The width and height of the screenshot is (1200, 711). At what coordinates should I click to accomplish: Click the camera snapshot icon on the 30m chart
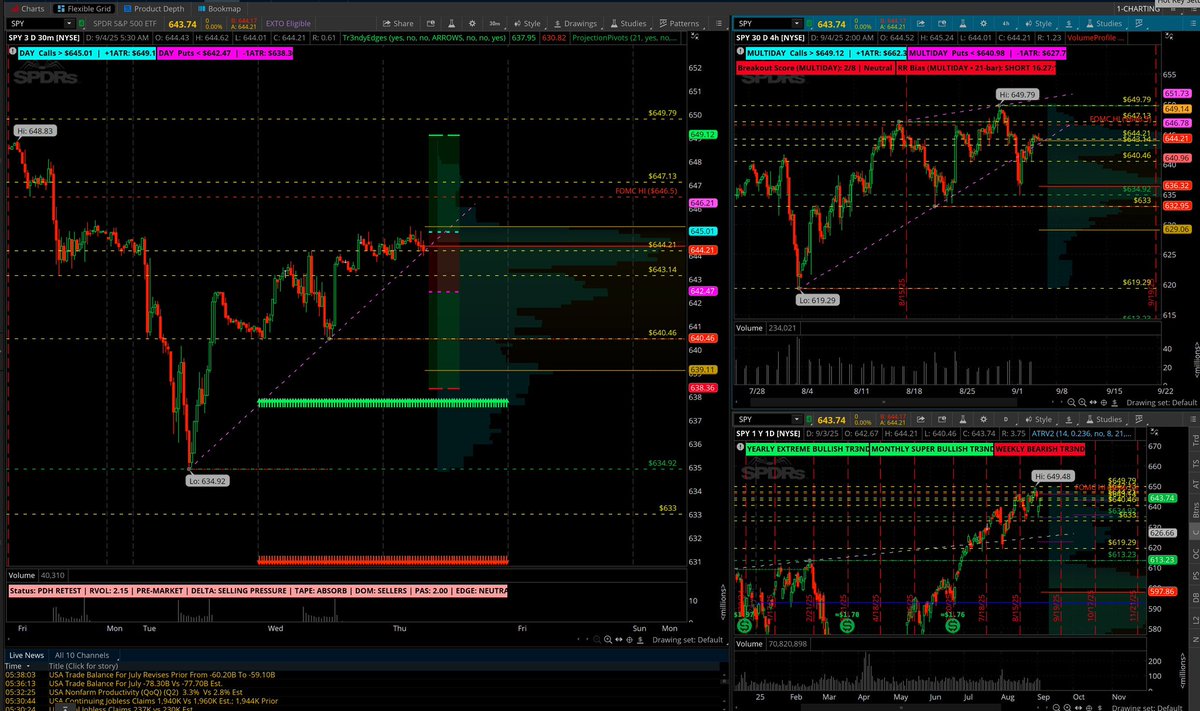[431, 24]
